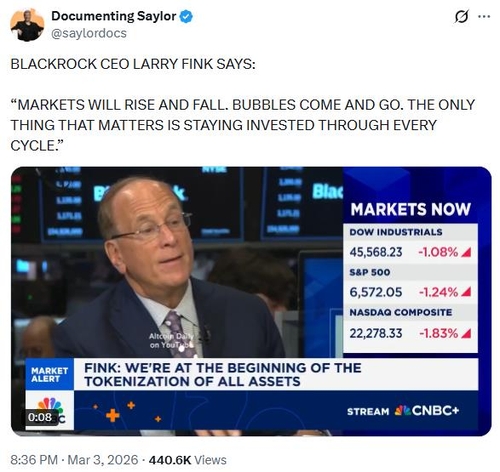
Task: Open the three-dot more options menu
Action: [x=484, y=16]
